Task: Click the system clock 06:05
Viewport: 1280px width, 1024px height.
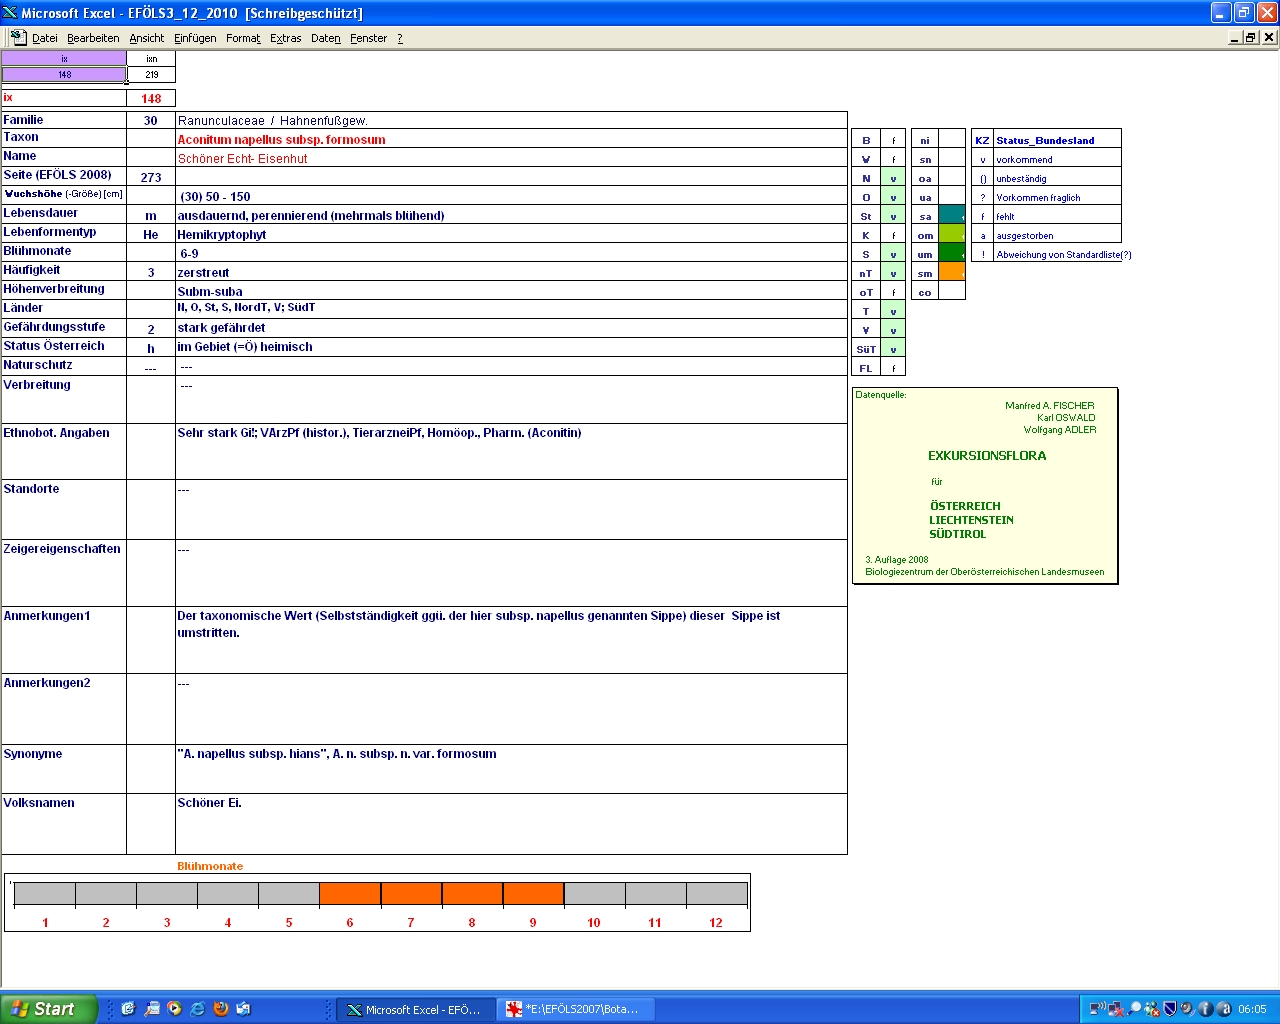Action: [1252, 1009]
